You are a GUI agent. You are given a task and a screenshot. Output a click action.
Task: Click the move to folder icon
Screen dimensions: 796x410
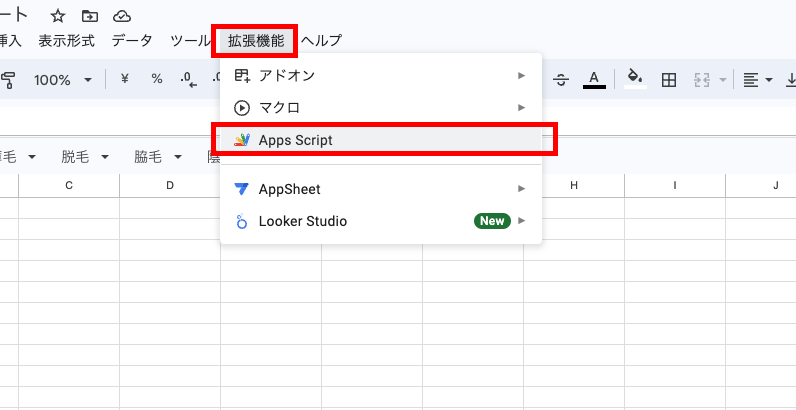[90, 16]
